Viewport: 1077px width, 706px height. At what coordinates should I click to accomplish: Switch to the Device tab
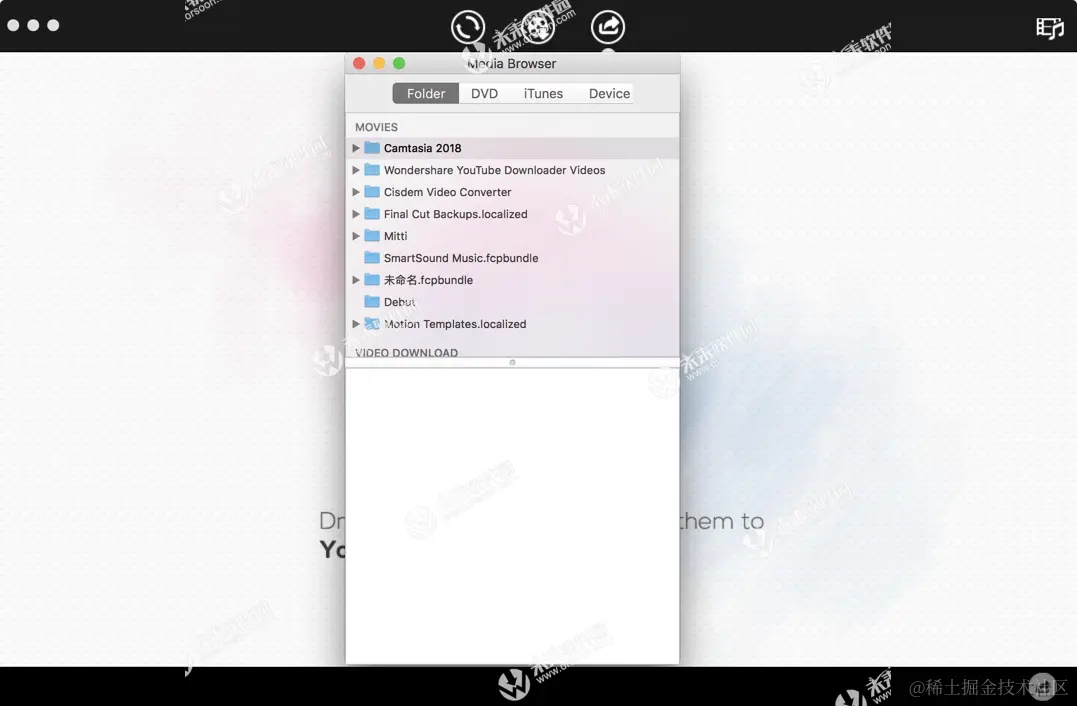pos(609,93)
